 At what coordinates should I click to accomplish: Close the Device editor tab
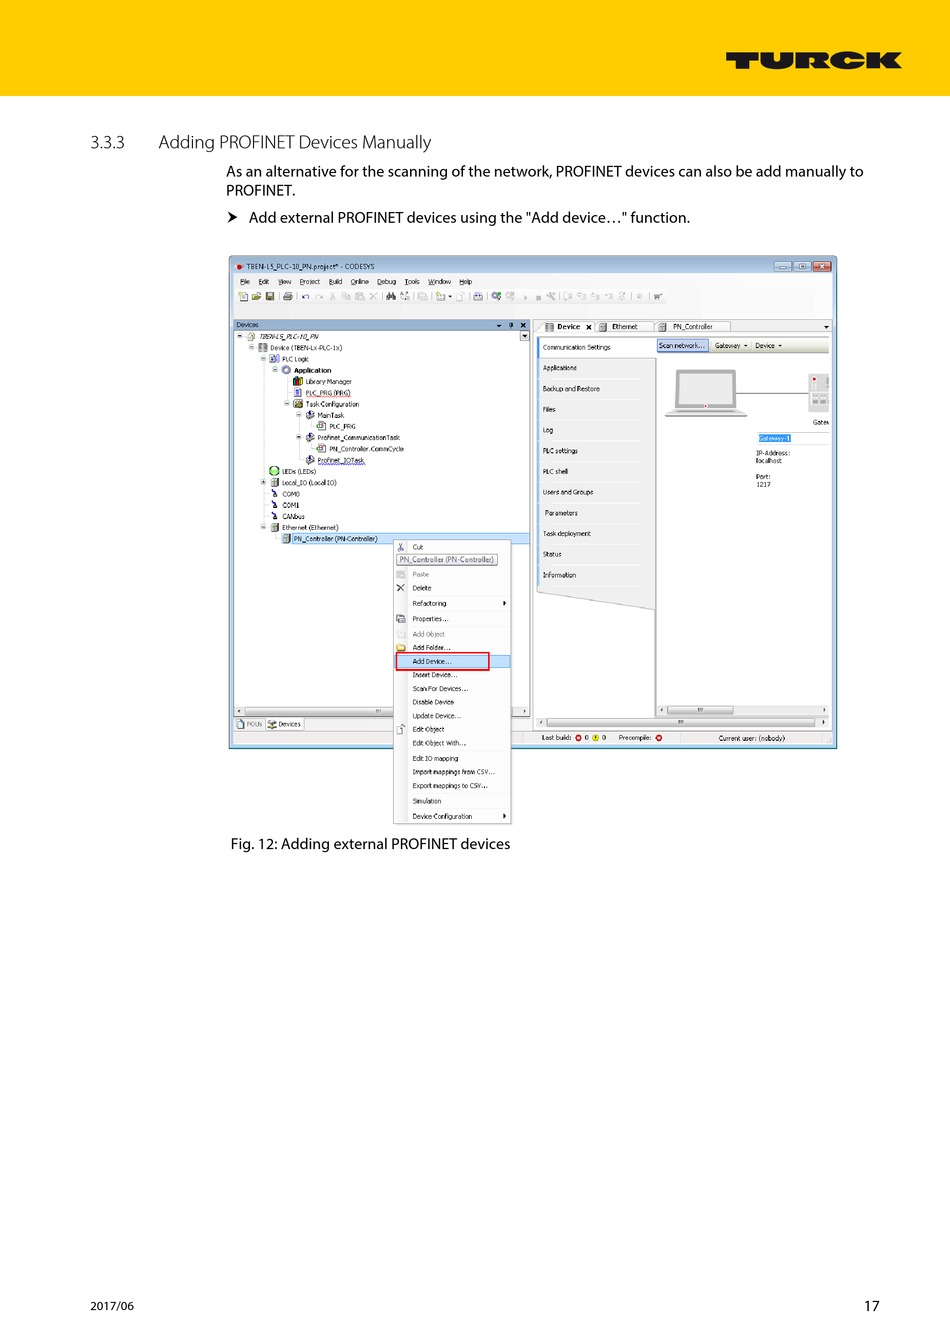pos(589,327)
